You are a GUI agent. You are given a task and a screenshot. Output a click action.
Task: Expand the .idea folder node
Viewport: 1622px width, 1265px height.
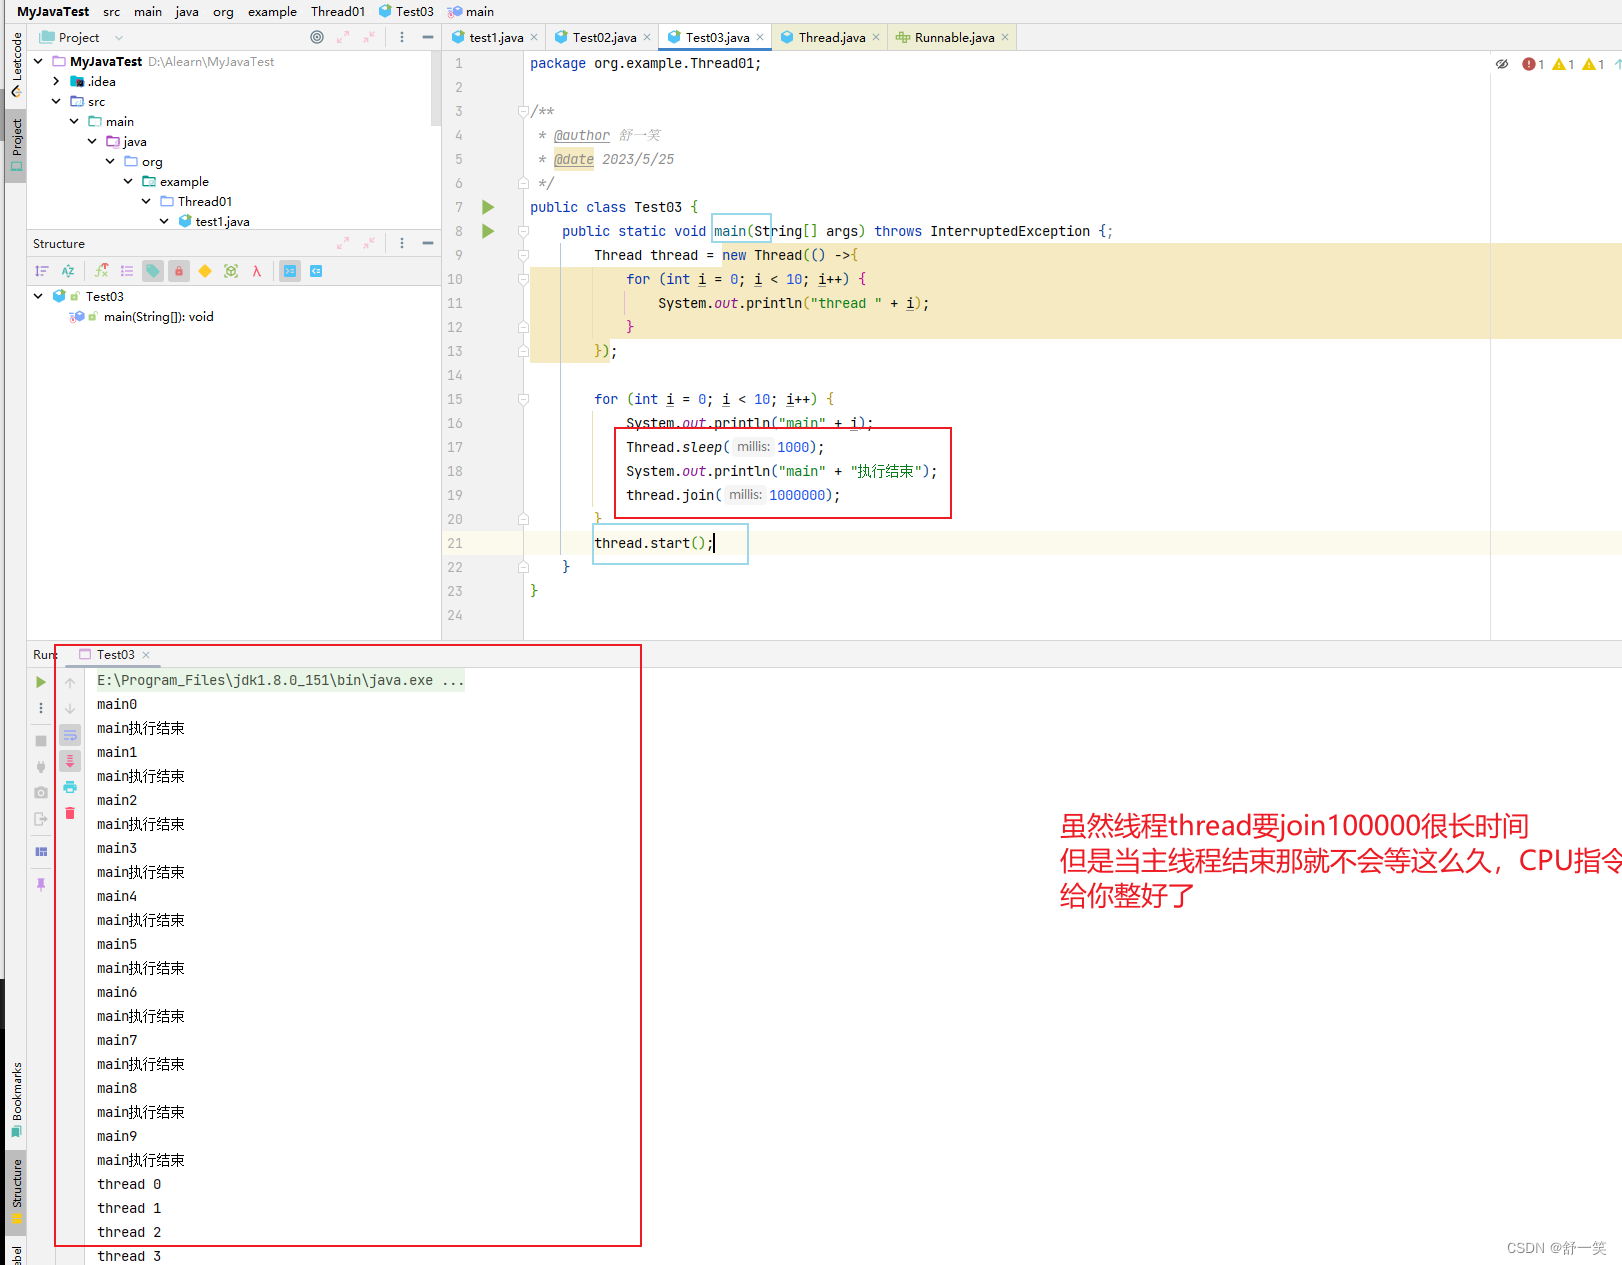(56, 81)
